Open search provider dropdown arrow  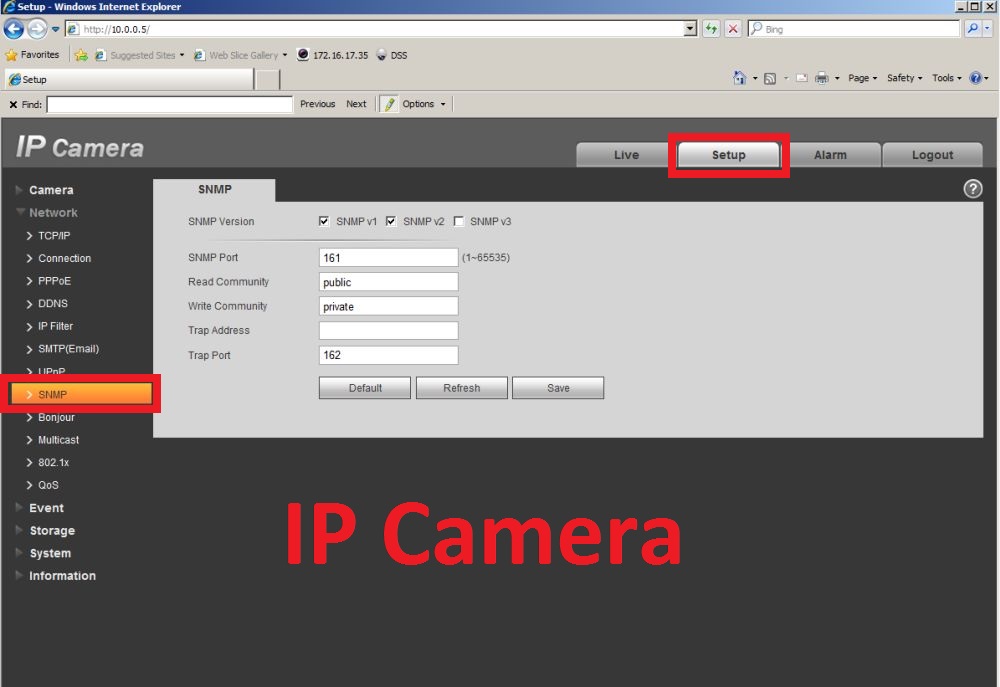[x=987, y=29]
